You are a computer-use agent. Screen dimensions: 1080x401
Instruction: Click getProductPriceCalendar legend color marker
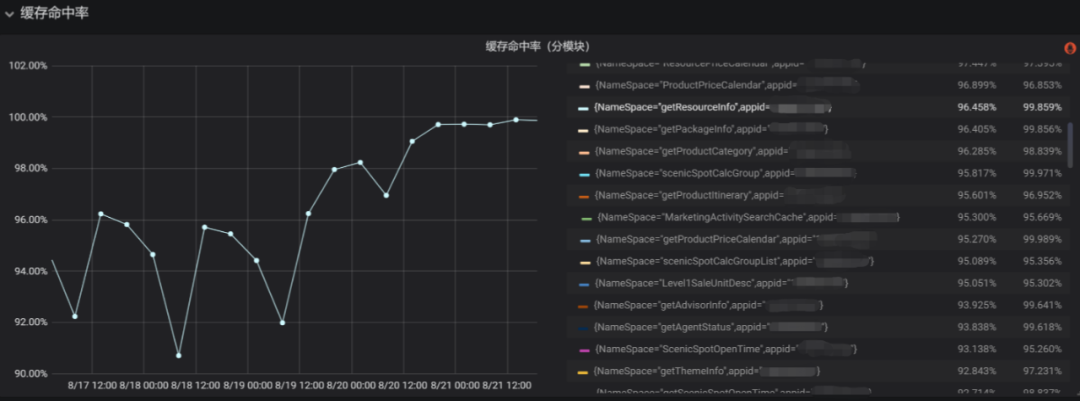pos(584,240)
